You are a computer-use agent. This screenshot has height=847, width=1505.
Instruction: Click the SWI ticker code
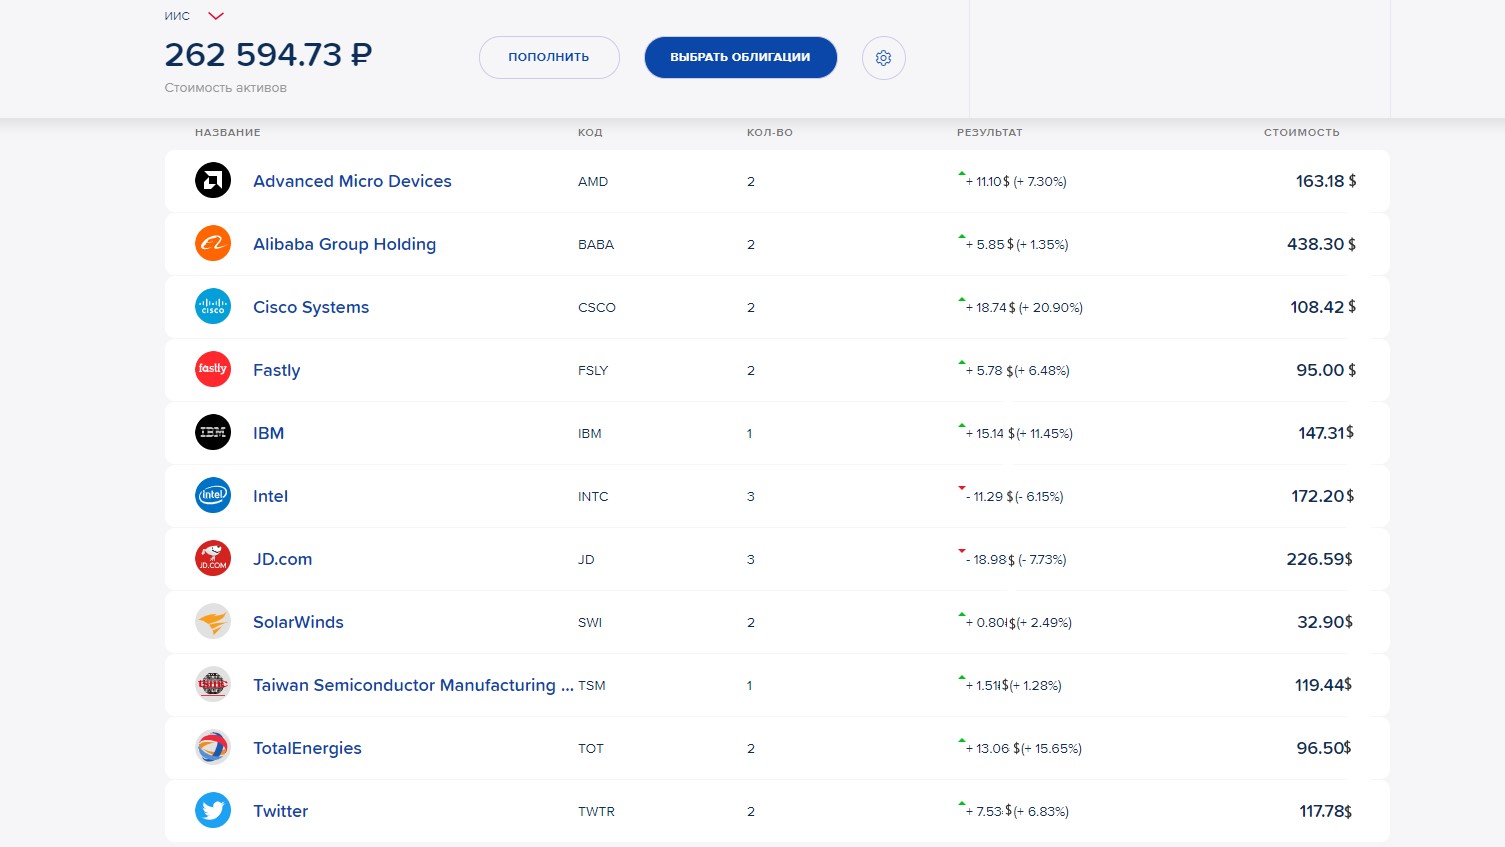tap(590, 623)
